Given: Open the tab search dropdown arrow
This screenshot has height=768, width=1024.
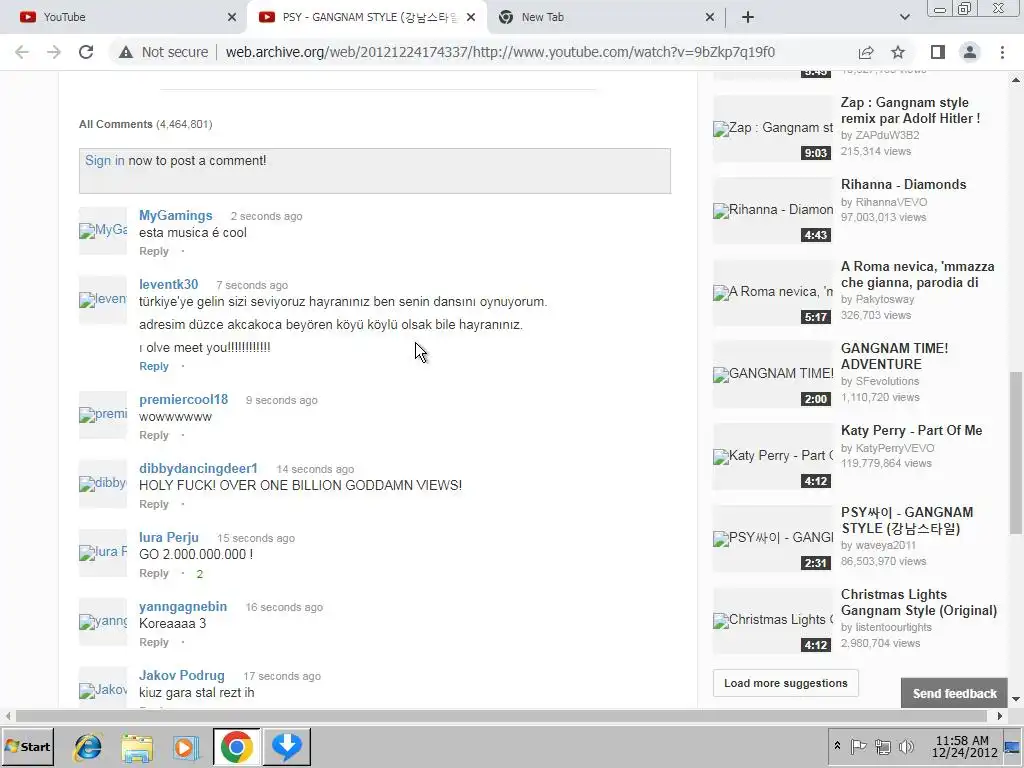Looking at the screenshot, I should [x=904, y=17].
